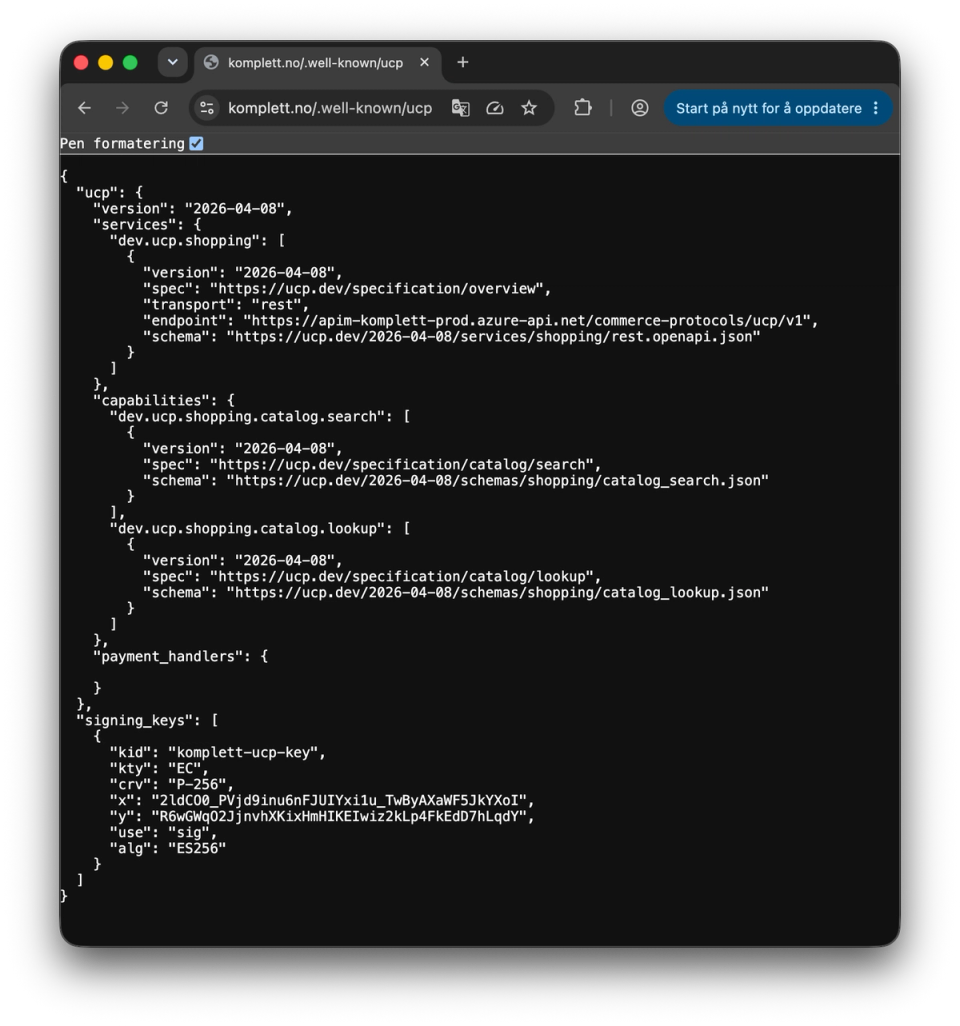Click the "y" key coordinate value
The image size is (960, 1026).
pyautogui.click(x=339, y=817)
